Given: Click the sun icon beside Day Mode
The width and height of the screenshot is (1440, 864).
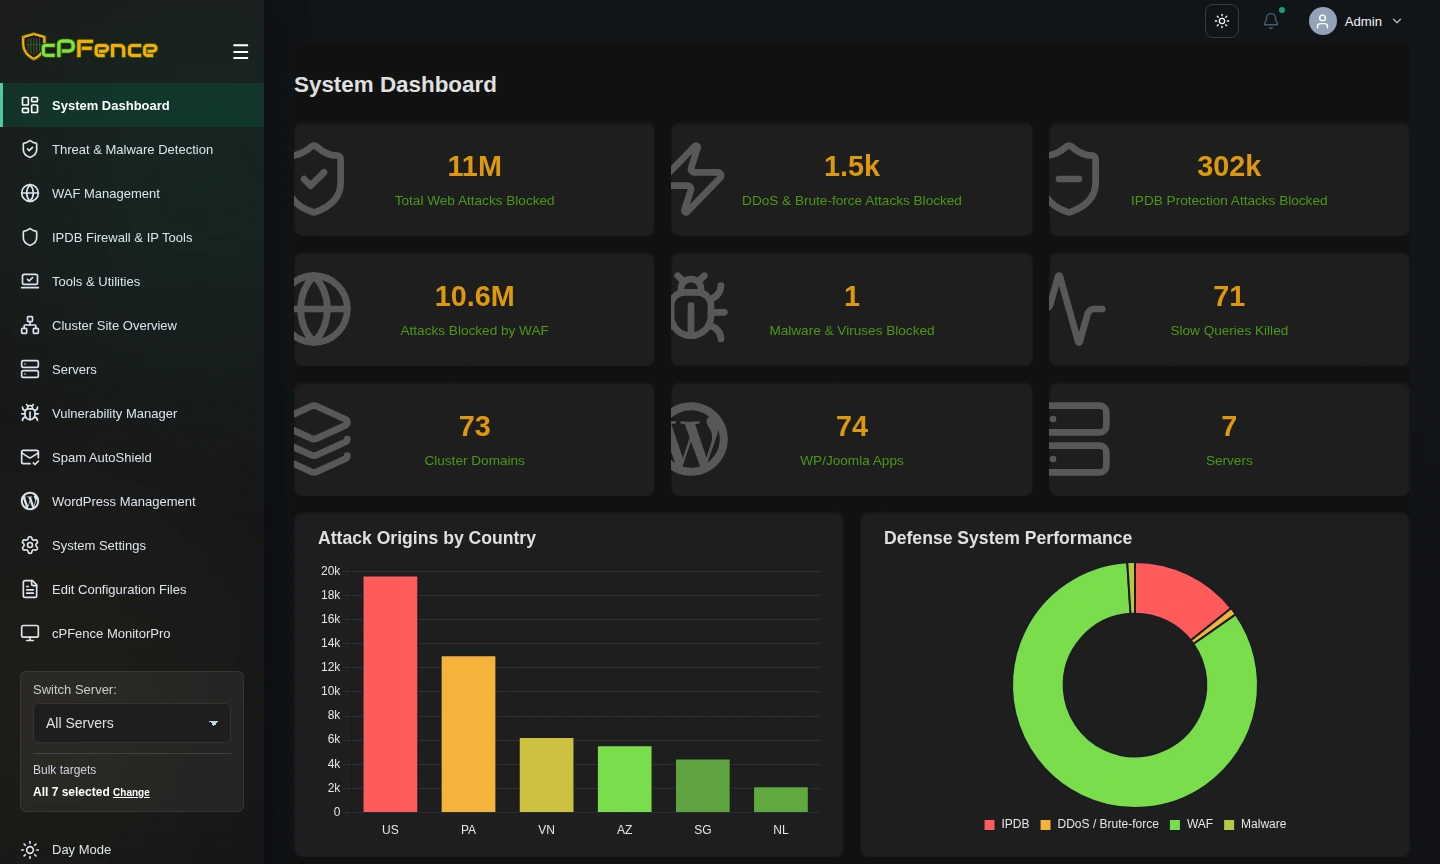Looking at the screenshot, I should click(30, 850).
